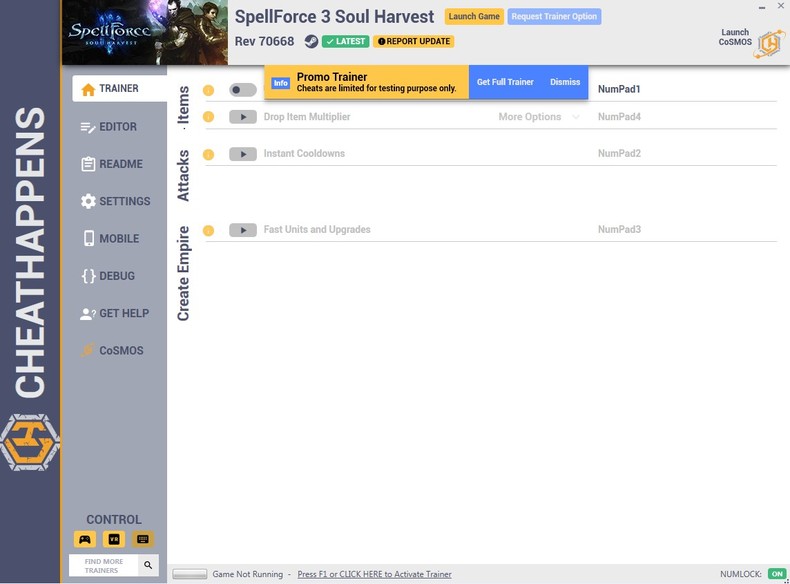Open the DEBUG section

coord(108,276)
